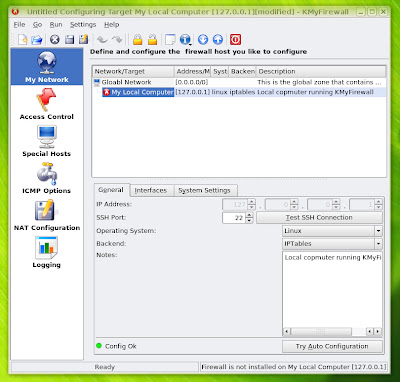Click the Backen column header
Image resolution: width=400 pixels, height=382 pixels.
243,71
